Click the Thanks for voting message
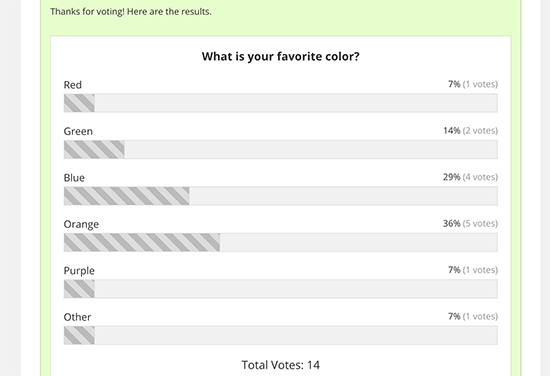 [131, 12]
